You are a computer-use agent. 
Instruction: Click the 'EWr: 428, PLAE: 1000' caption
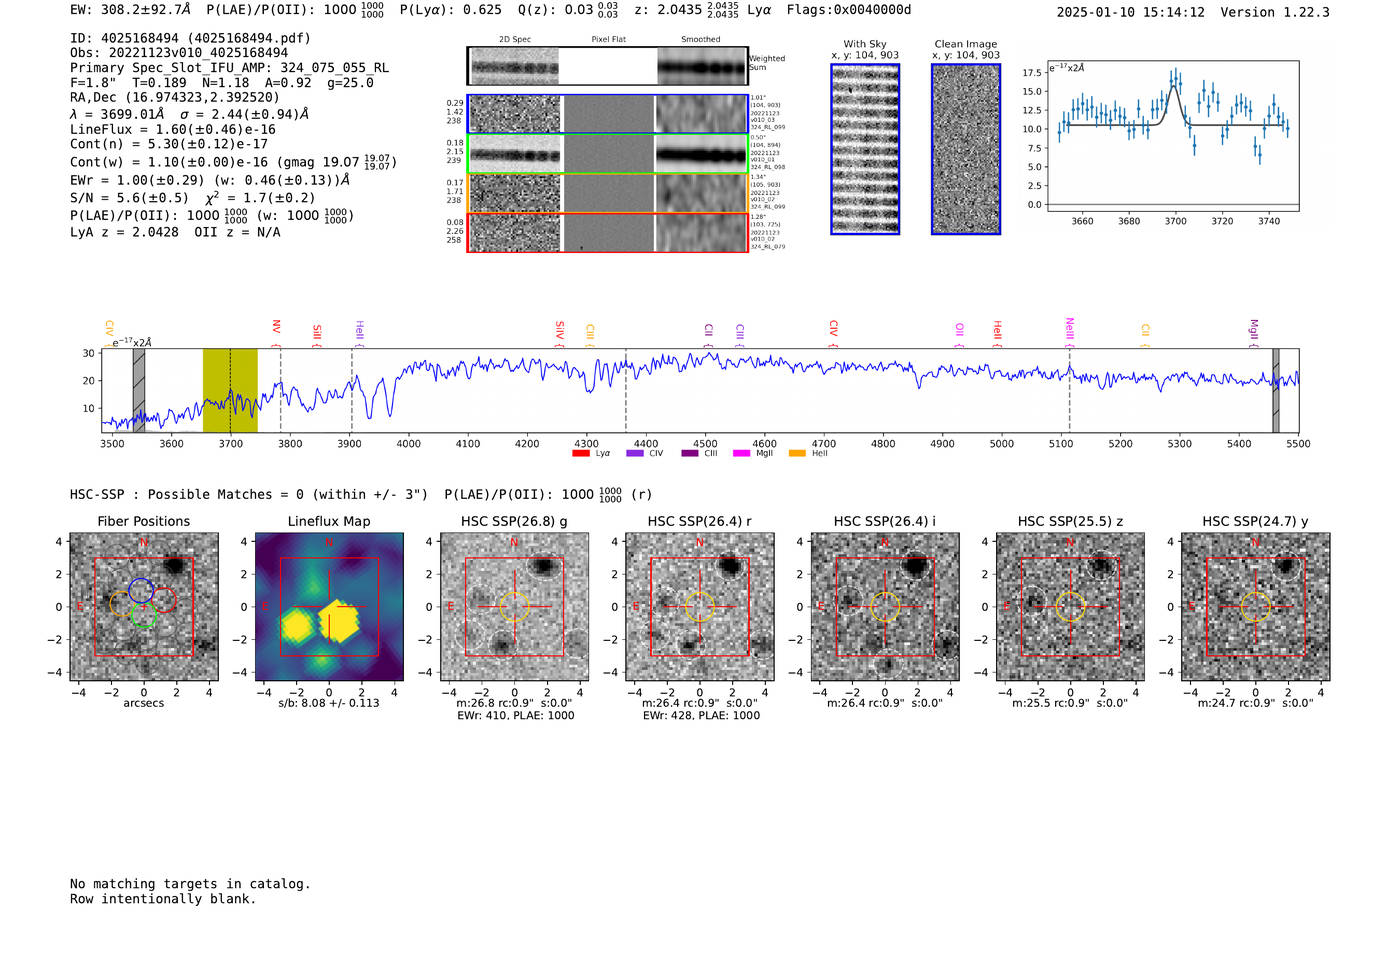pos(701,715)
